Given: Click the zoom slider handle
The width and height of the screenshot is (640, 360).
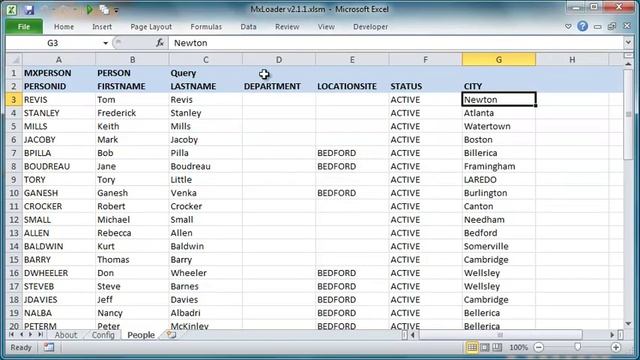Looking at the screenshot, I should pyautogui.click(x=577, y=347).
